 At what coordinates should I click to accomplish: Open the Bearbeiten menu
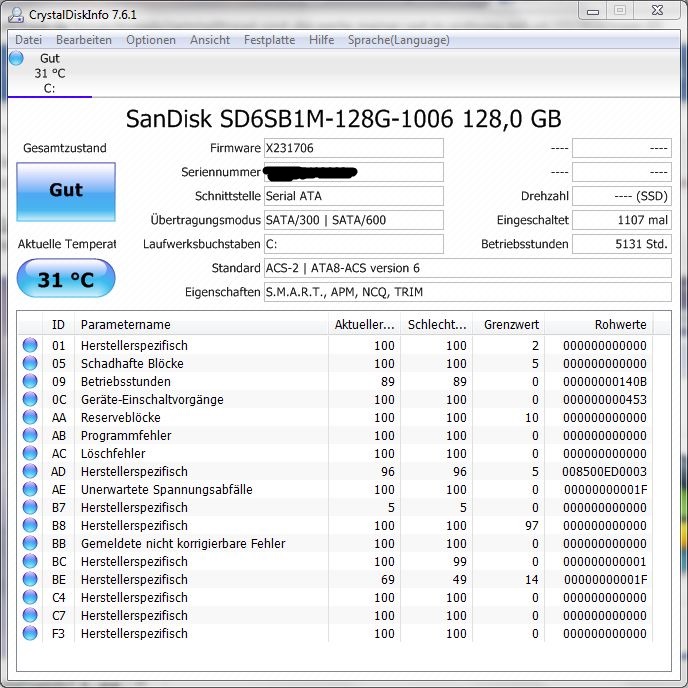84,40
